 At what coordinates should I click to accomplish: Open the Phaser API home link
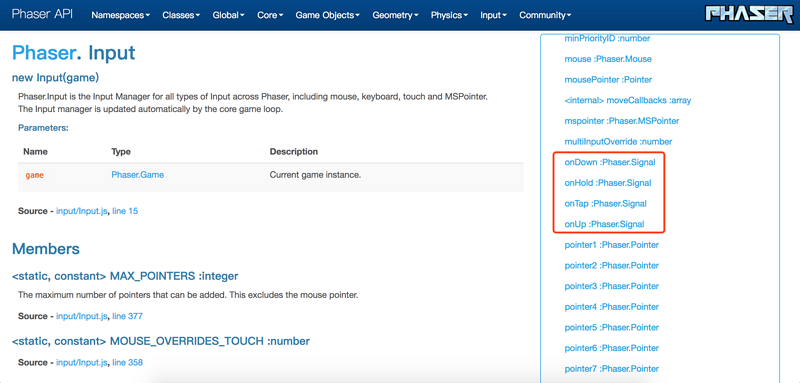(x=42, y=14)
